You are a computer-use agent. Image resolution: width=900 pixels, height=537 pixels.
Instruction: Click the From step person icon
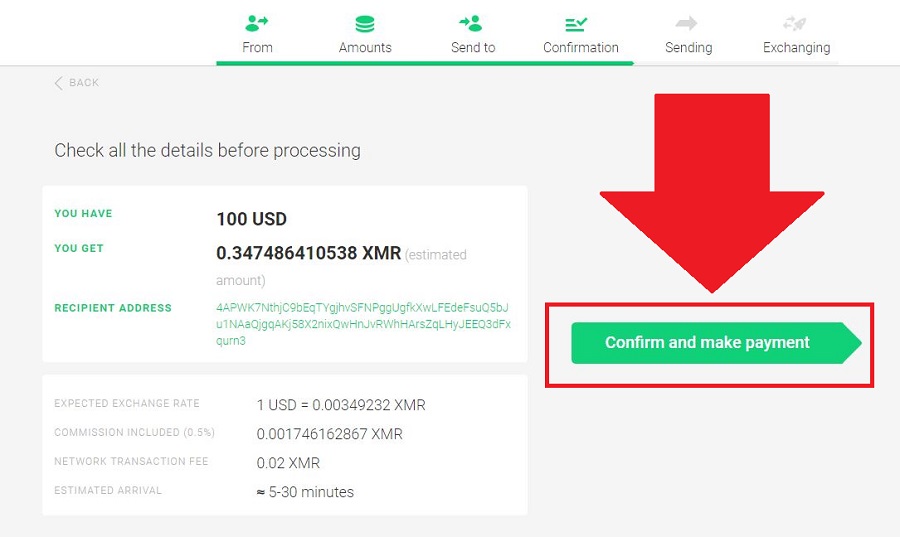coord(257,23)
